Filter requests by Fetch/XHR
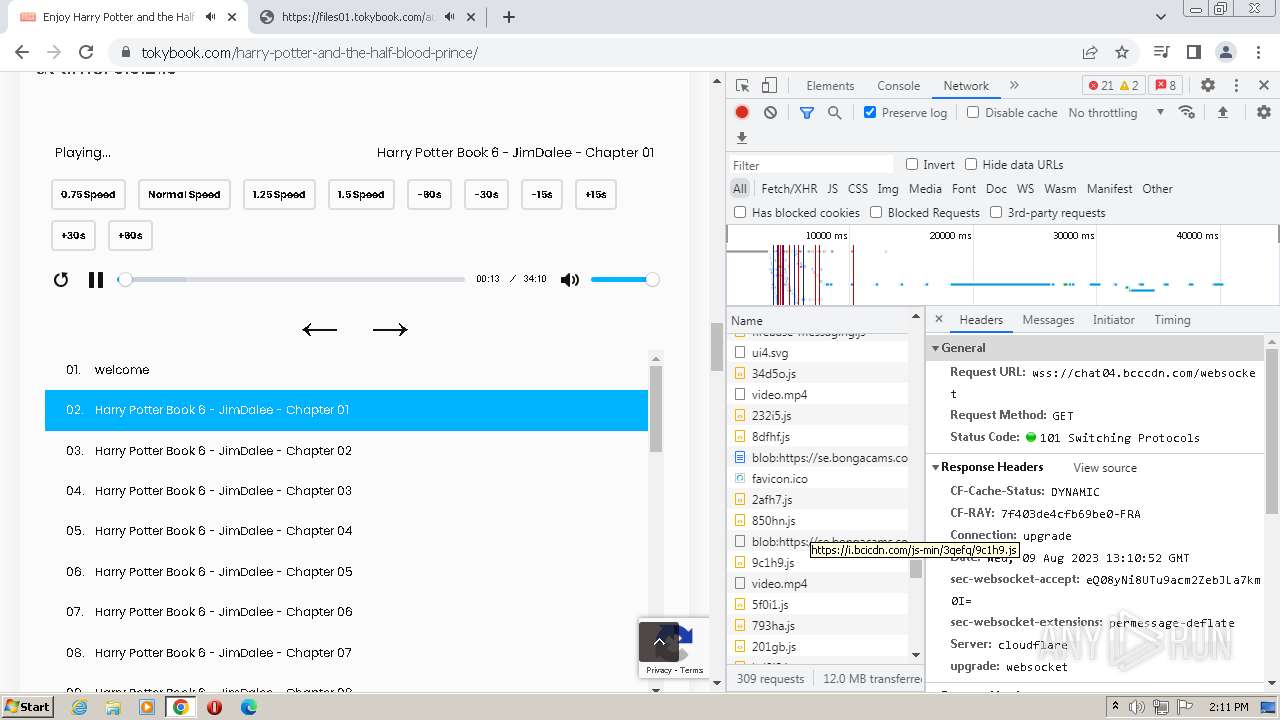1280x720 pixels. click(x=789, y=189)
